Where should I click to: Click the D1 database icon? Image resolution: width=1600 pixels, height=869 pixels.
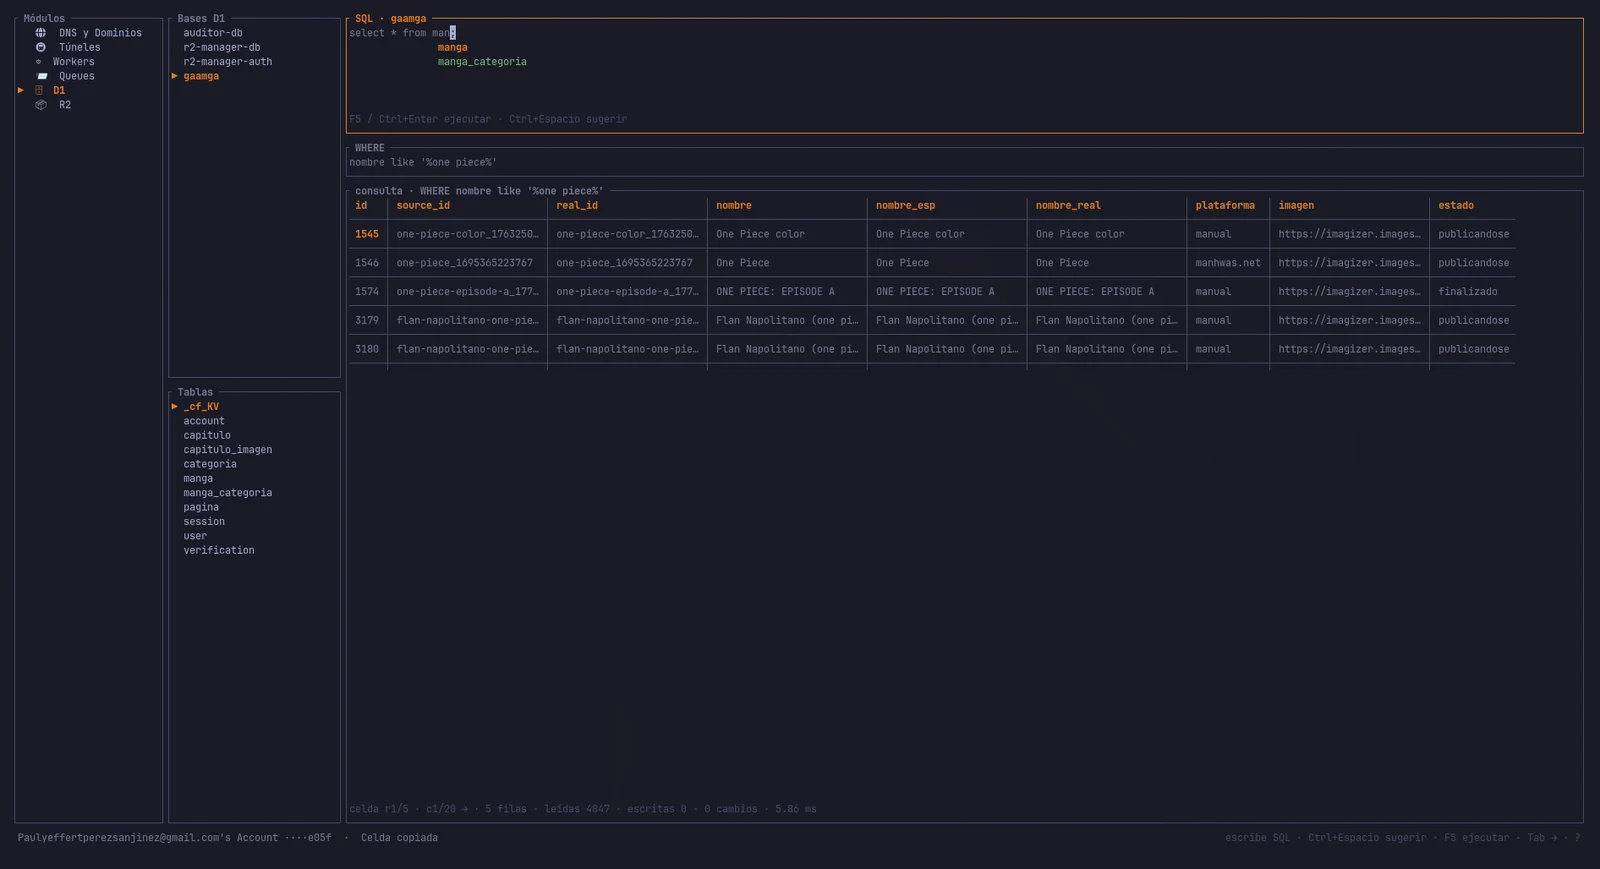[39, 90]
